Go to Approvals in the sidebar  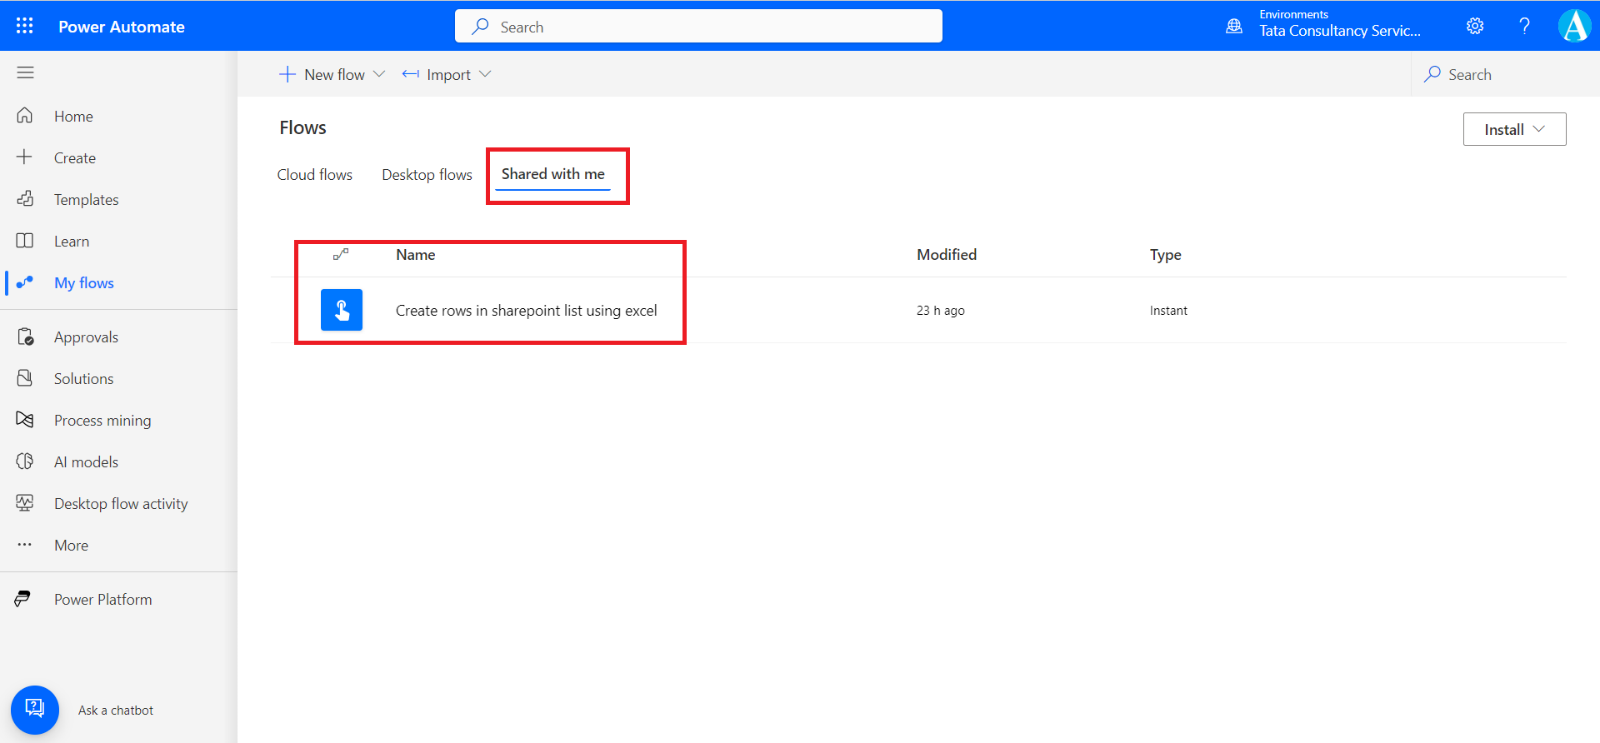click(x=86, y=338)
